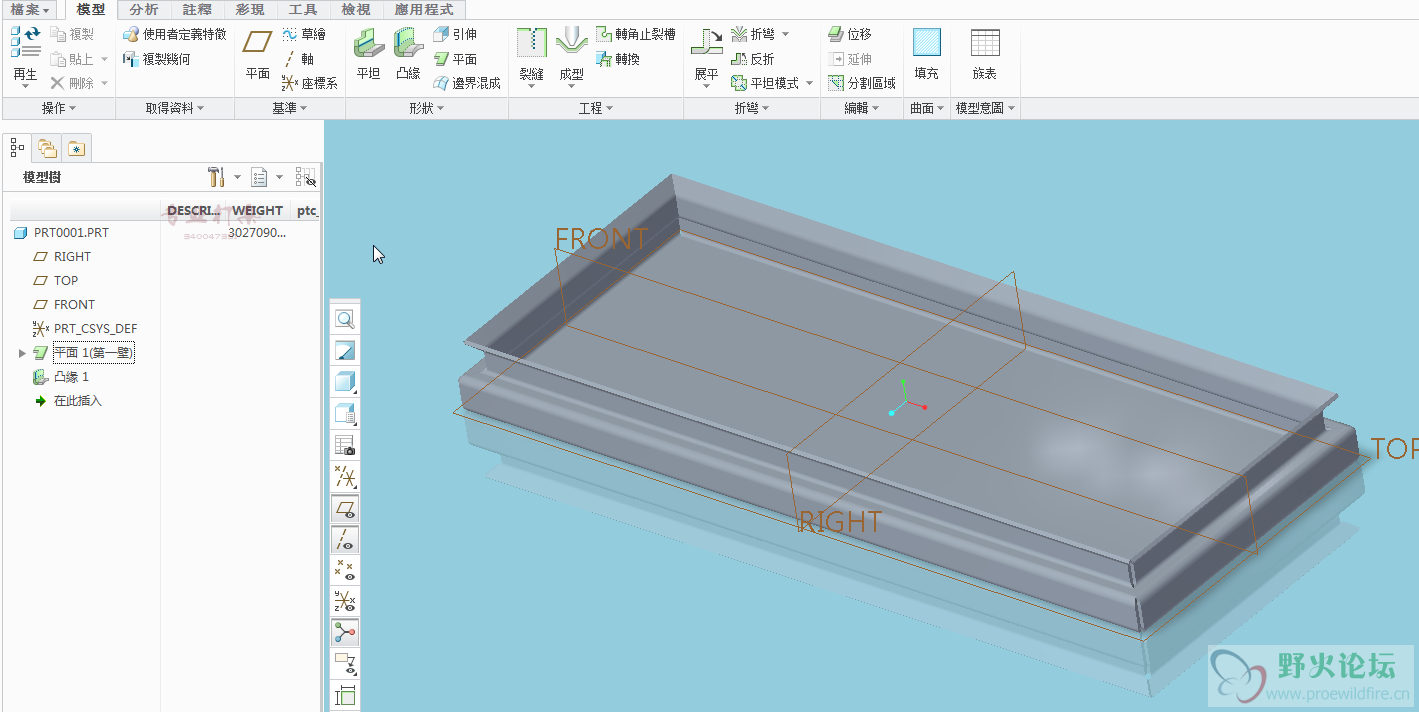This screenshot has height=712, width=1419.
Task: Toggle coordinate system display
Action: pos(345,601)
